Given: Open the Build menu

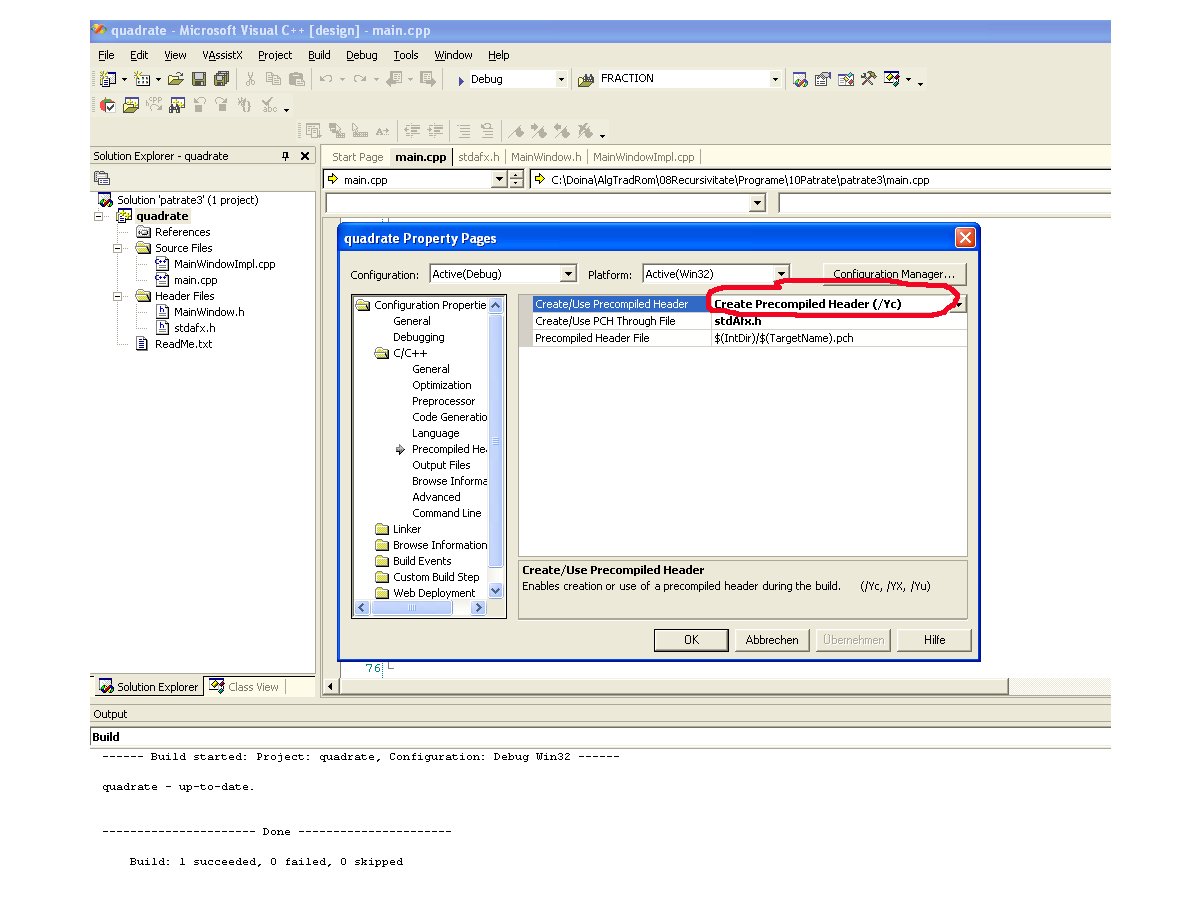Looking at the screenshot, I should click(319, 55).
